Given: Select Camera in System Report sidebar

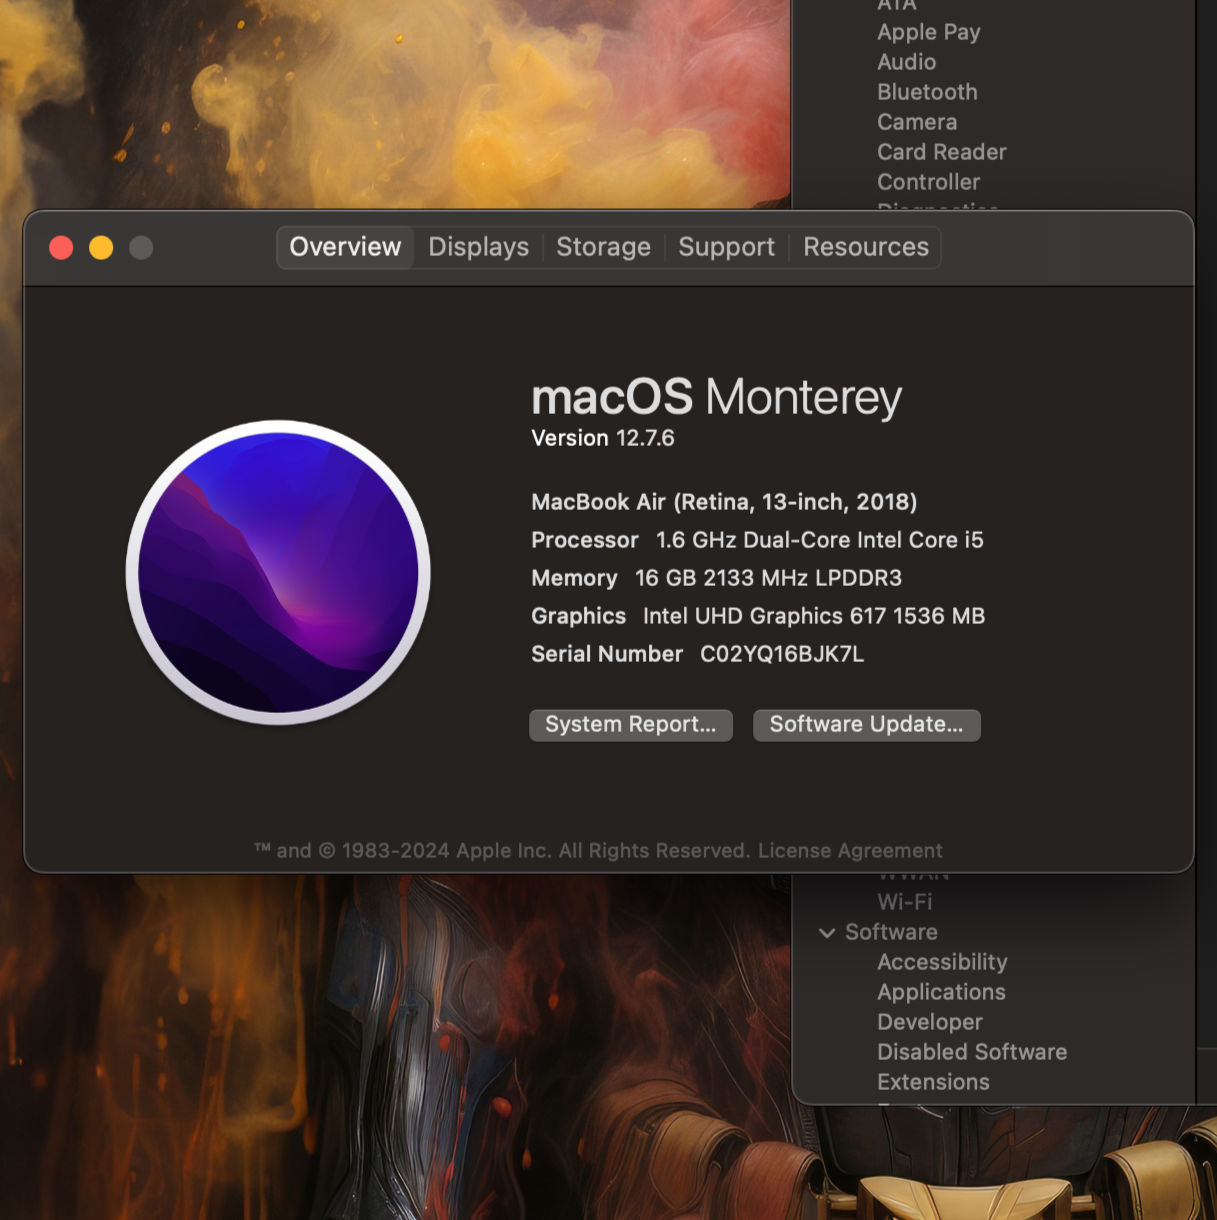Looking at the screenshot, I should click(x=917, y=122).
